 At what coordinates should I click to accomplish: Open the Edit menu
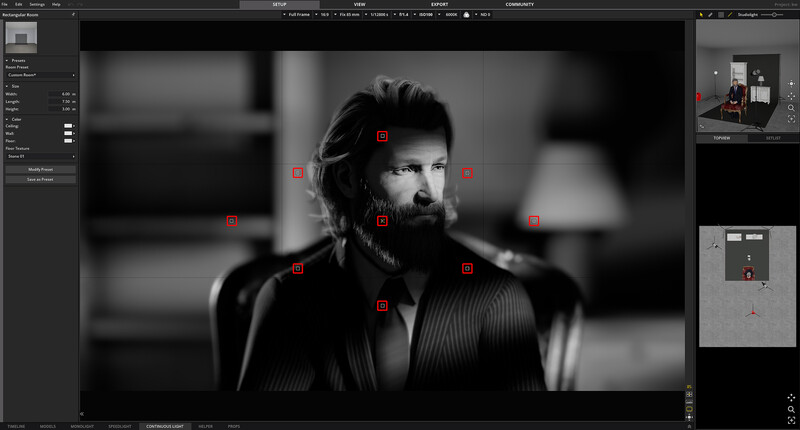pos(18,4)
